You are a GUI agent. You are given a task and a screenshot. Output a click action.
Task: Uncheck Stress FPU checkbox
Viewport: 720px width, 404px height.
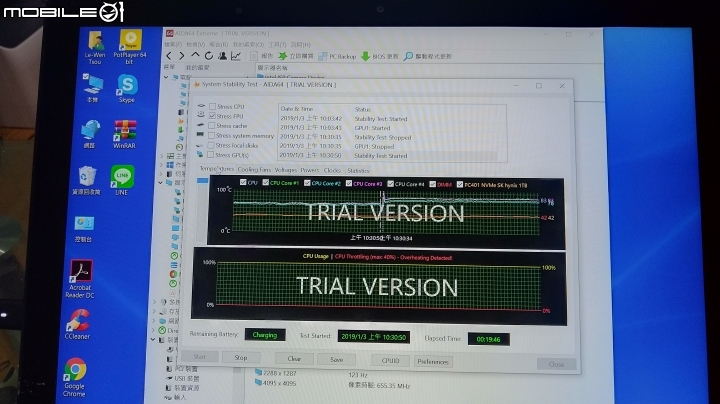212,116
